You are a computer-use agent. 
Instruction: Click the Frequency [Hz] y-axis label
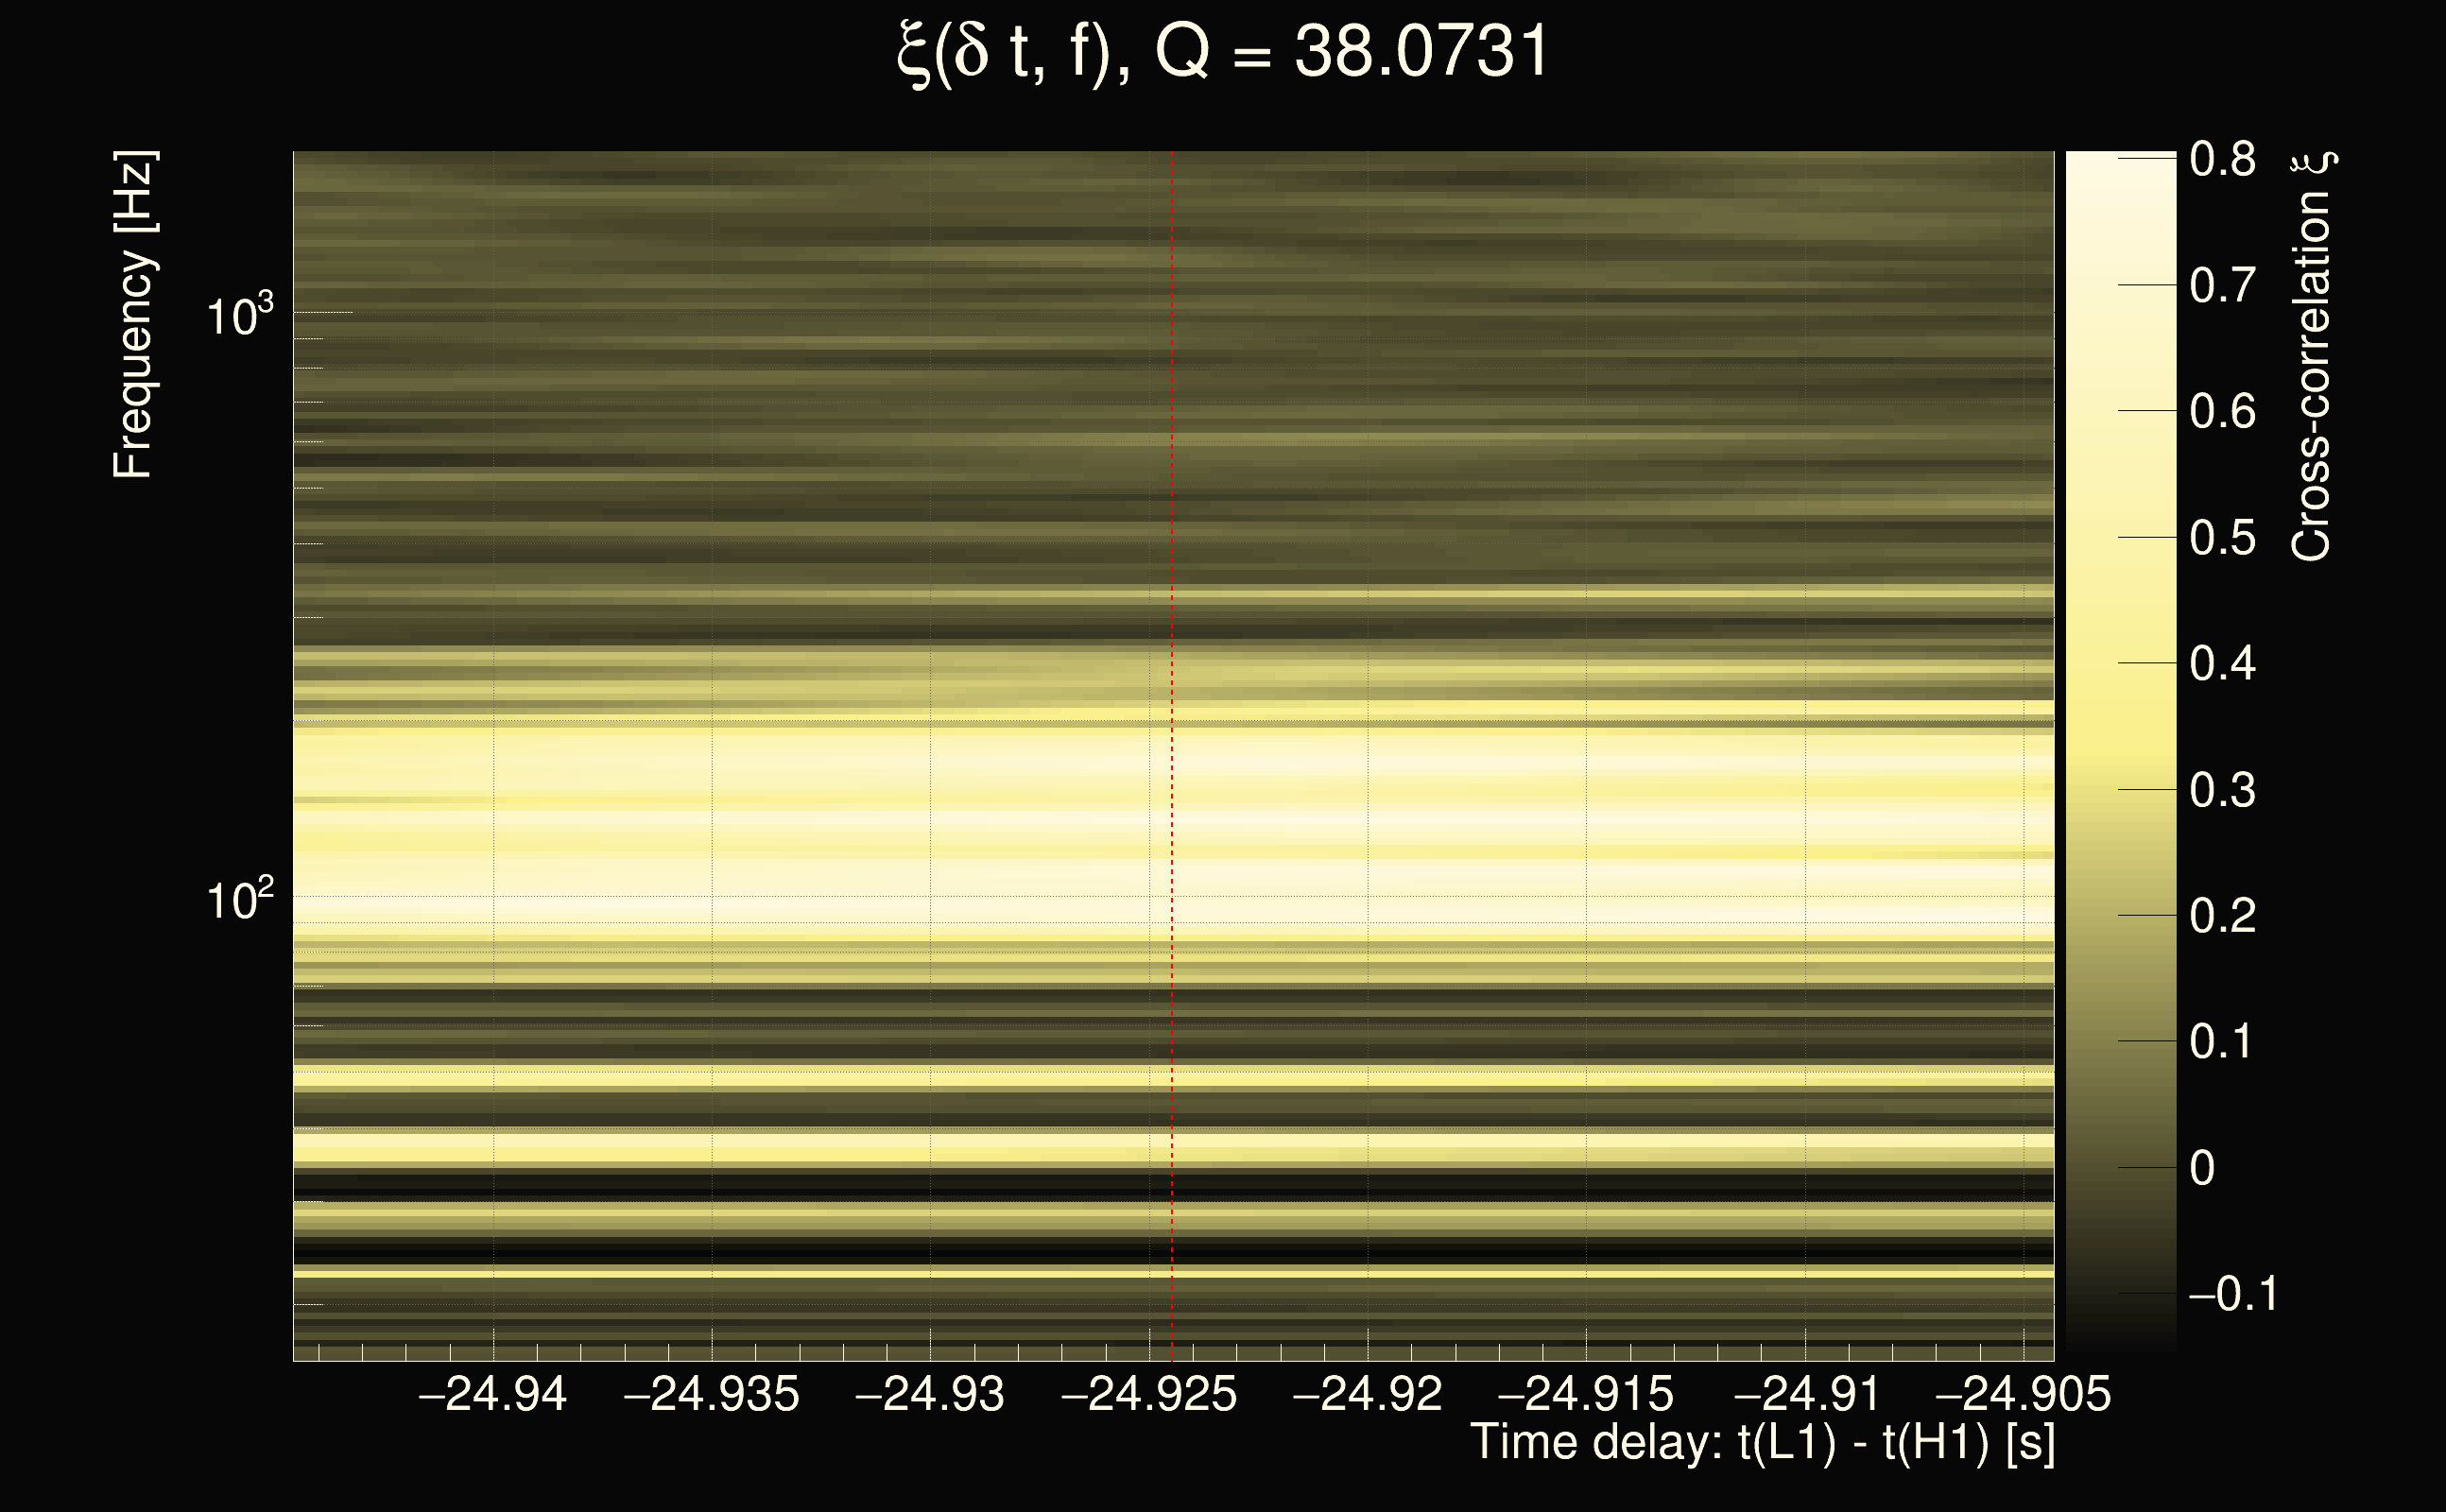[133, 315]
